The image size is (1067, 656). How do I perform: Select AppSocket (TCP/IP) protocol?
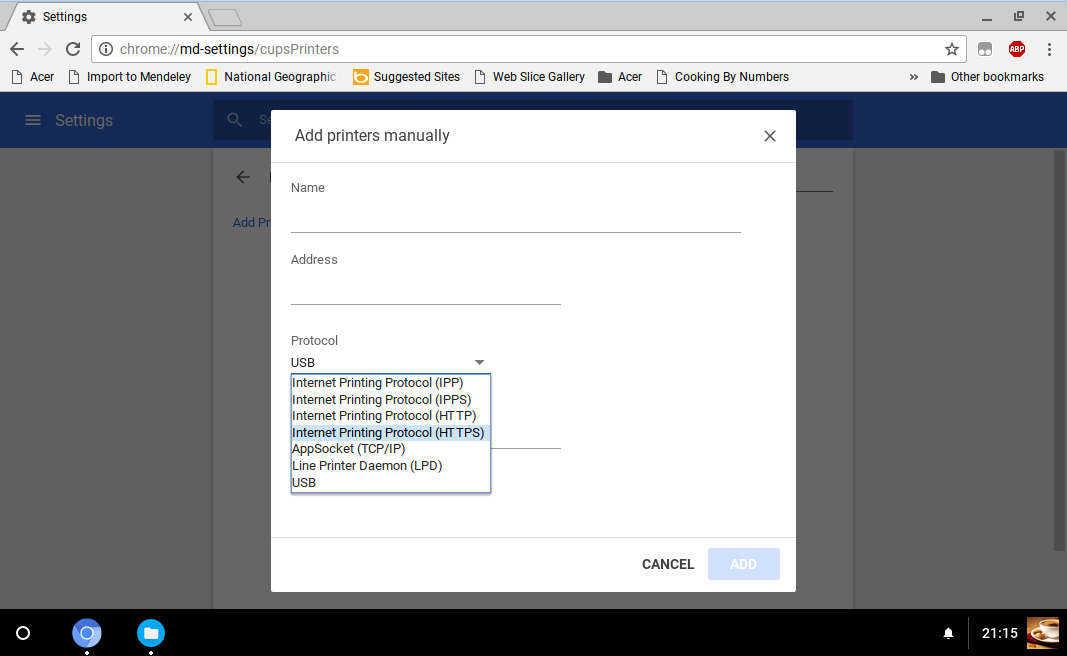pyautogui.click(x=349, y=449)
